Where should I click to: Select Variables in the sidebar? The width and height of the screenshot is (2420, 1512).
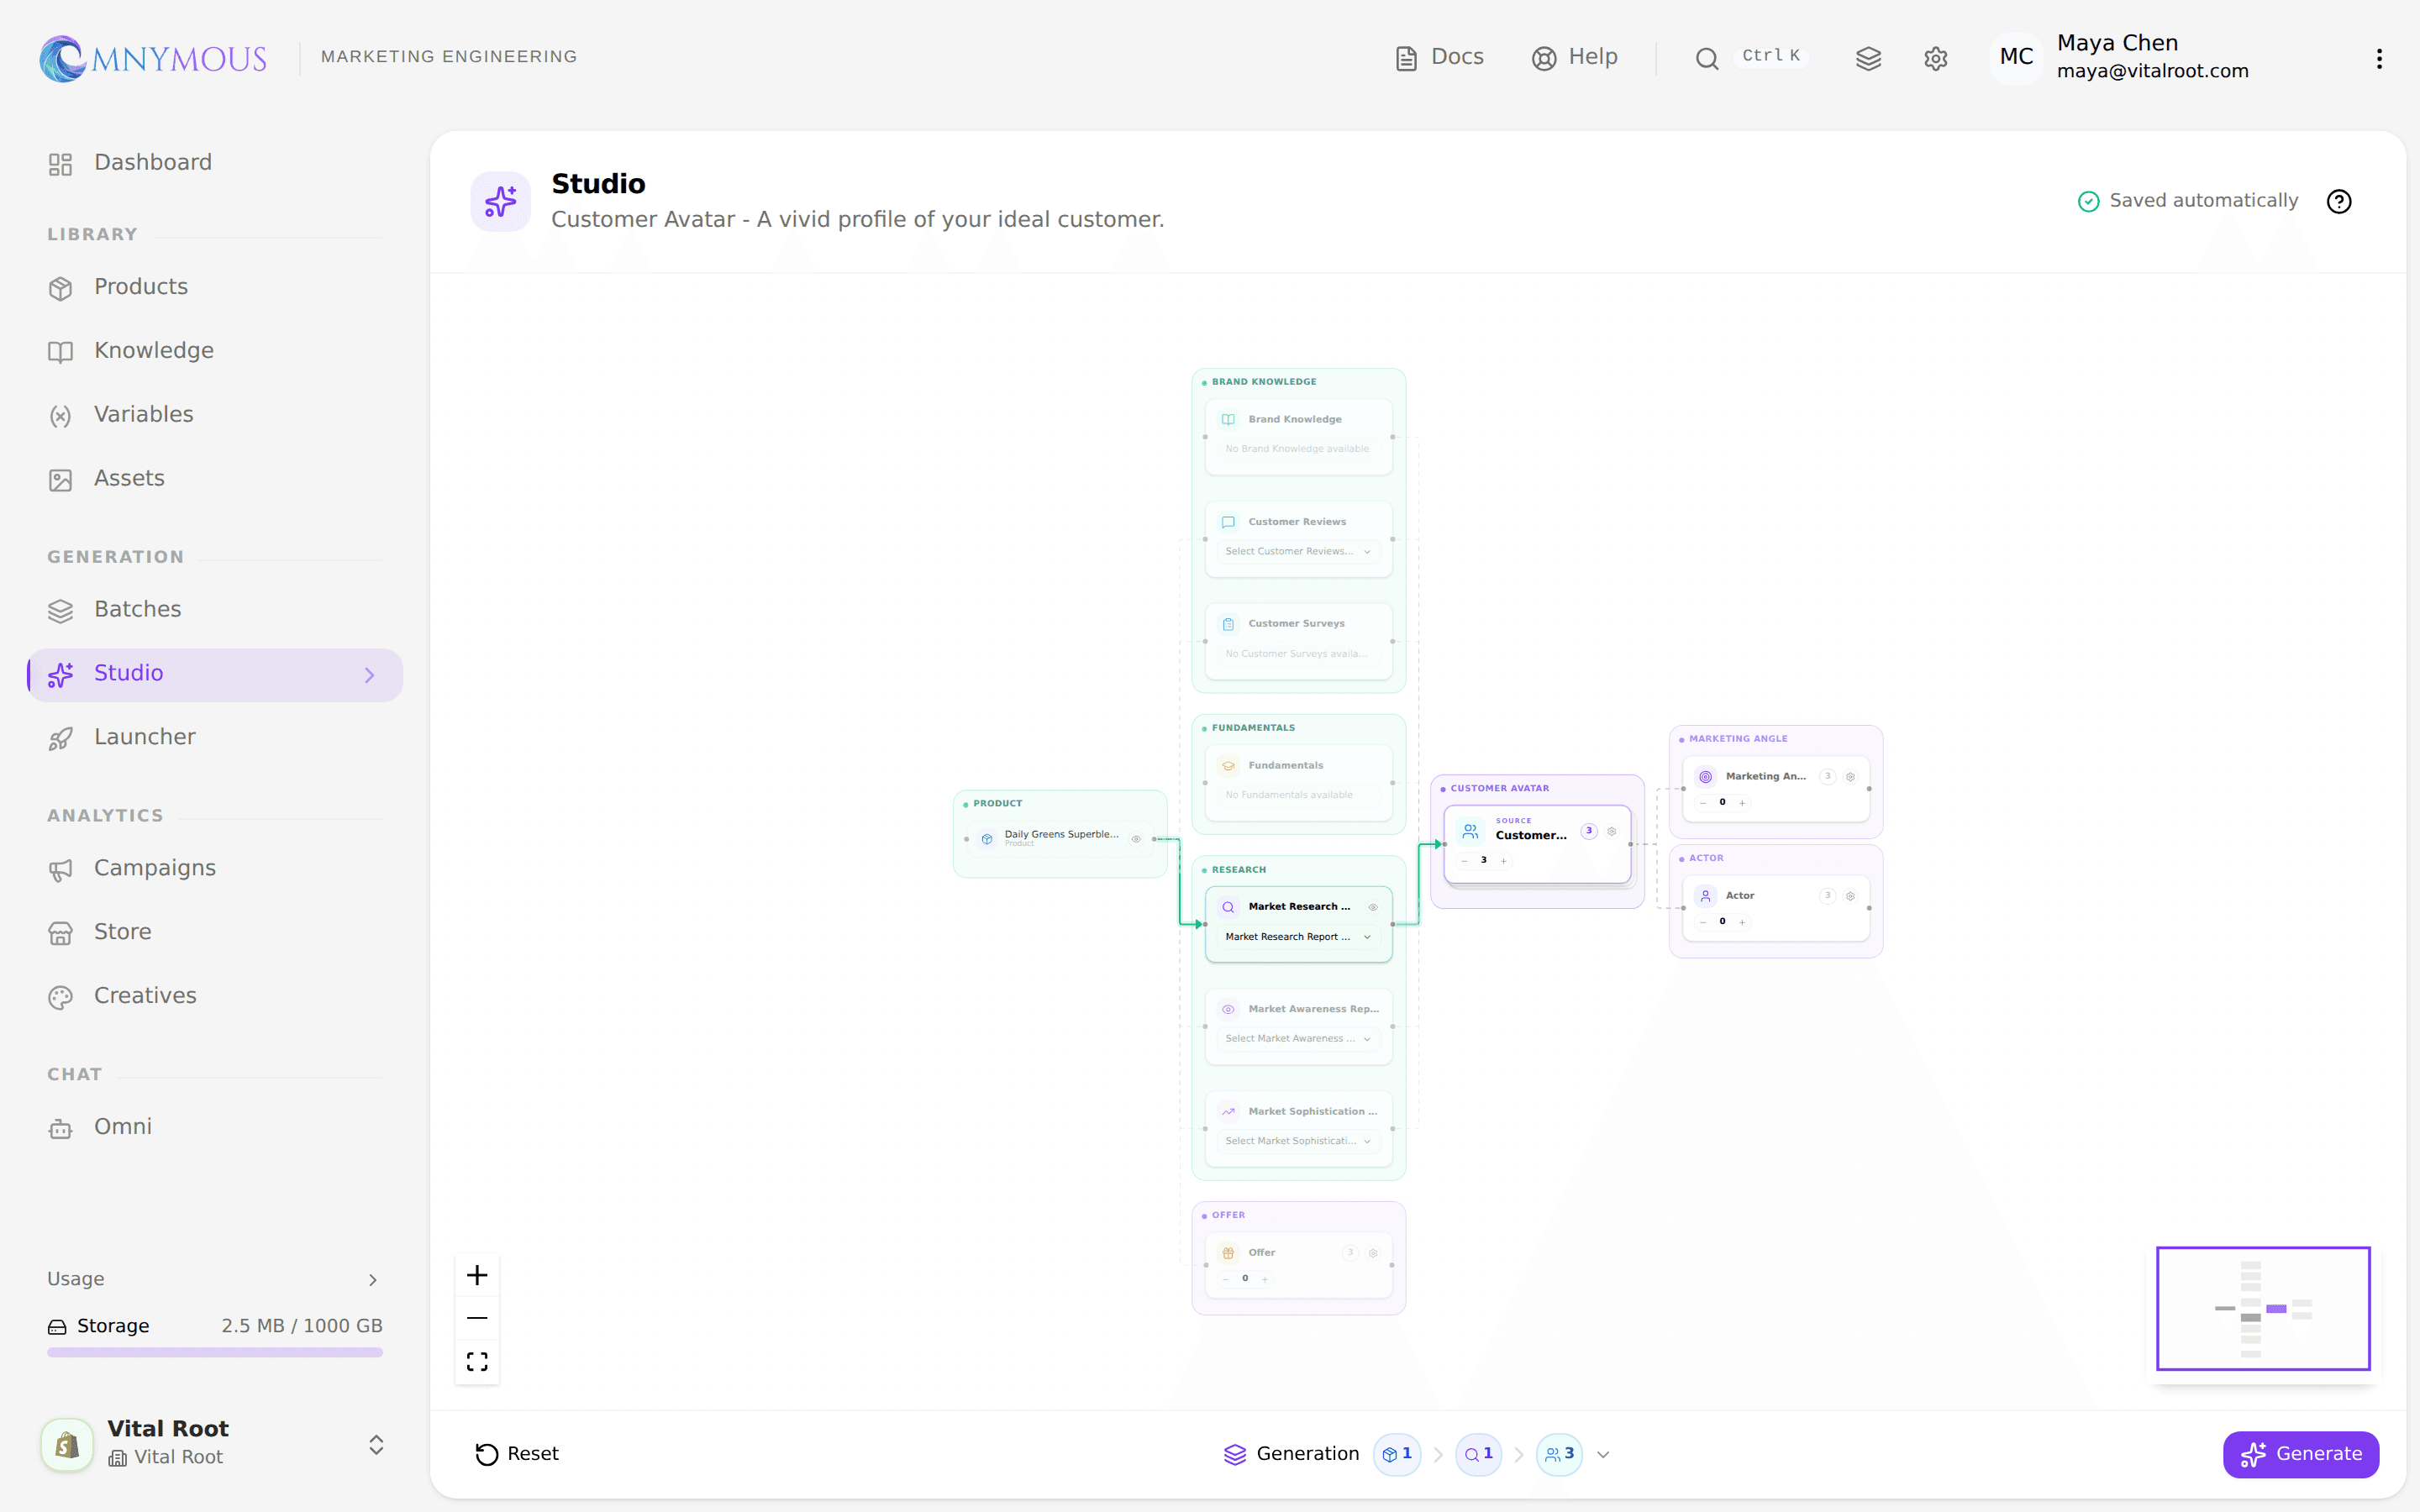coord(215,415)
